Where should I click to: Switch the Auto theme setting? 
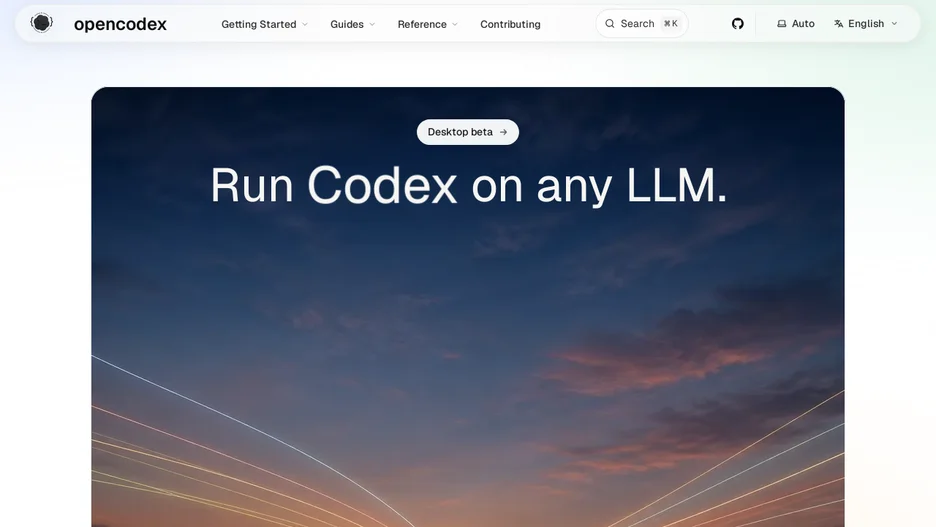795,24
